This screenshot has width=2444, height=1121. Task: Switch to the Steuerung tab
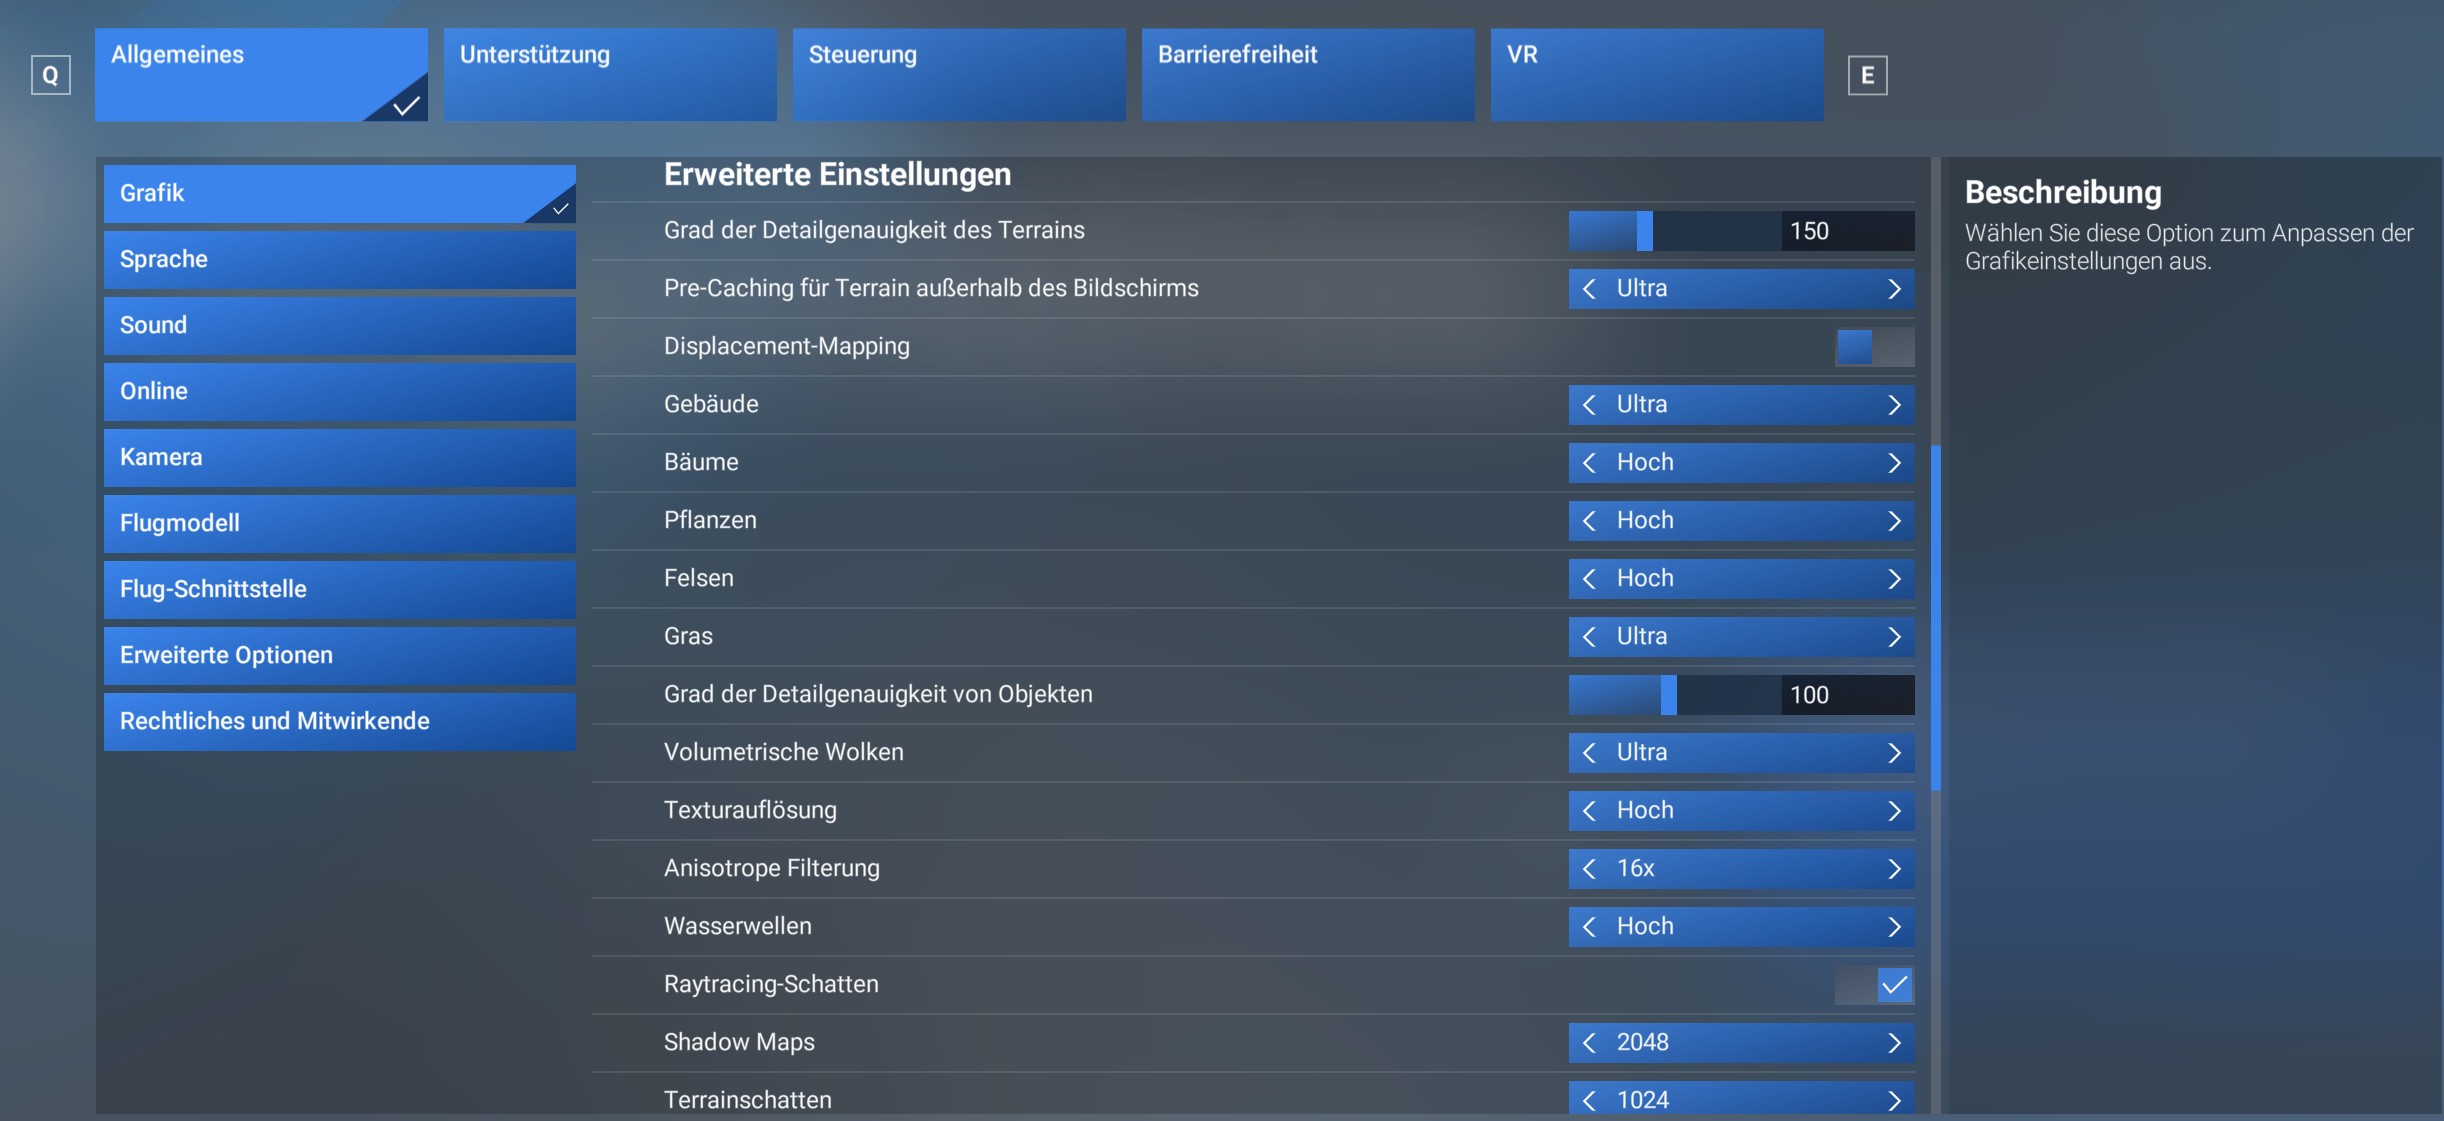958,75
